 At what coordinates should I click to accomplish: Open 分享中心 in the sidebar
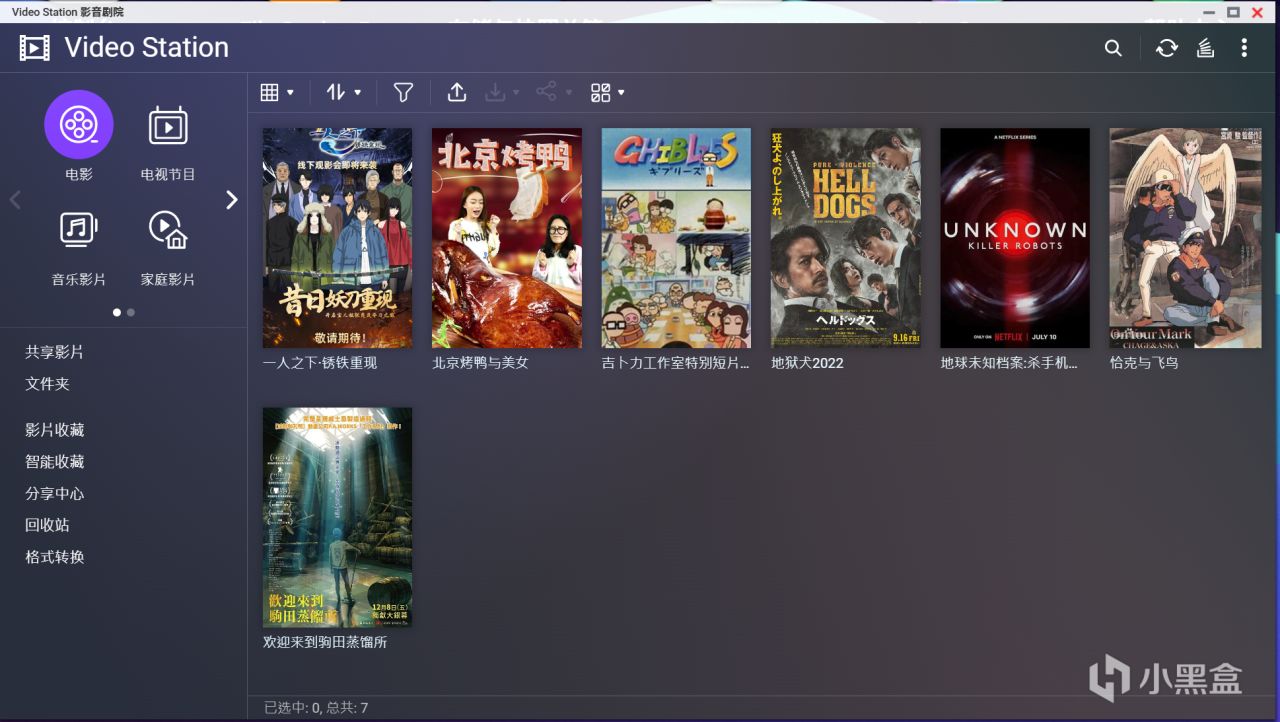[54, 493]
